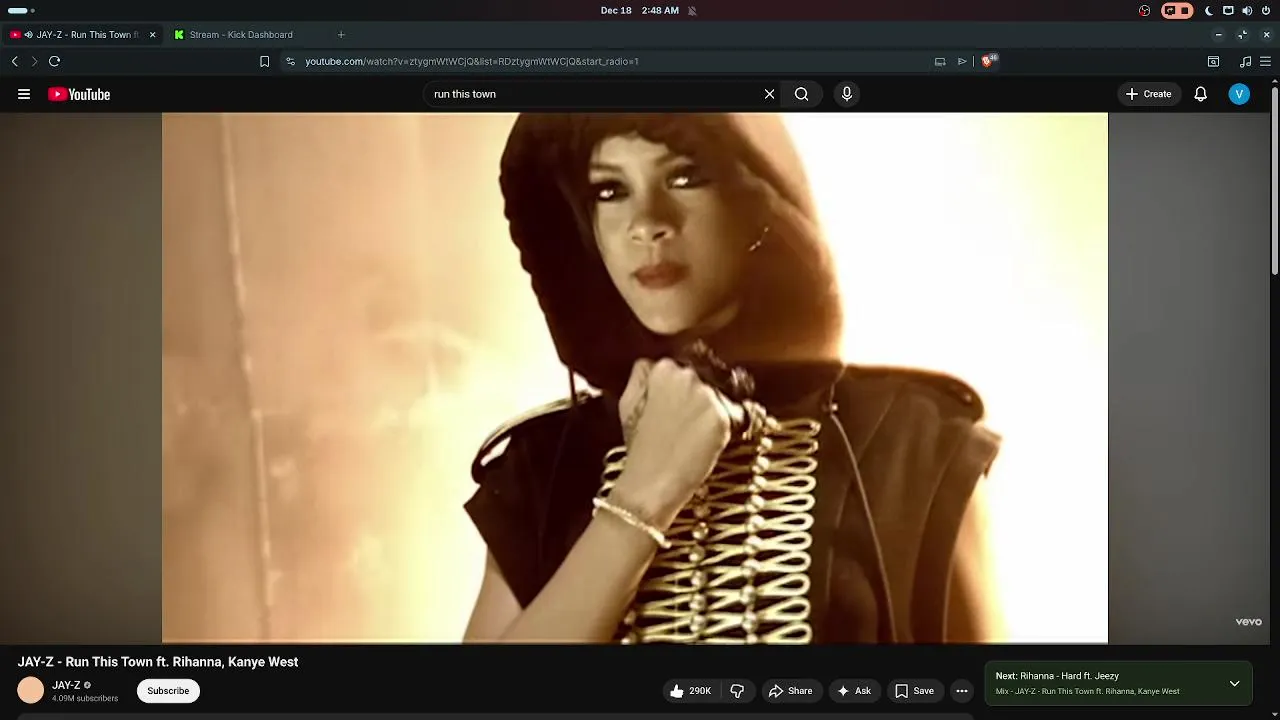Open the clock and calendar panel
This screenshot has width=1280, height=720.
coord(640,10)
